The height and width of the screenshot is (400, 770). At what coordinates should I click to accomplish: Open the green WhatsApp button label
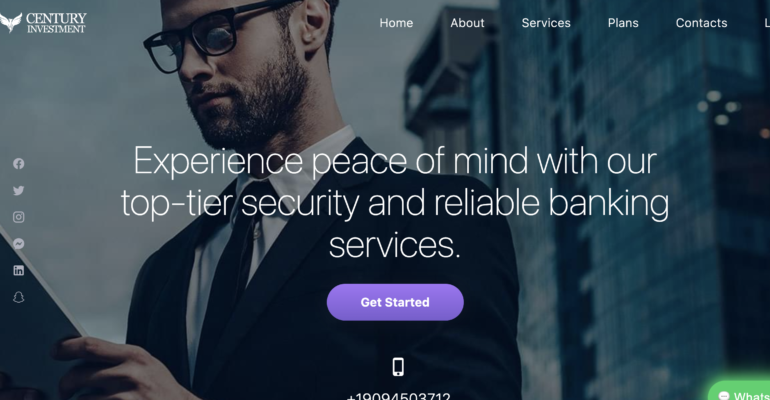751,396
